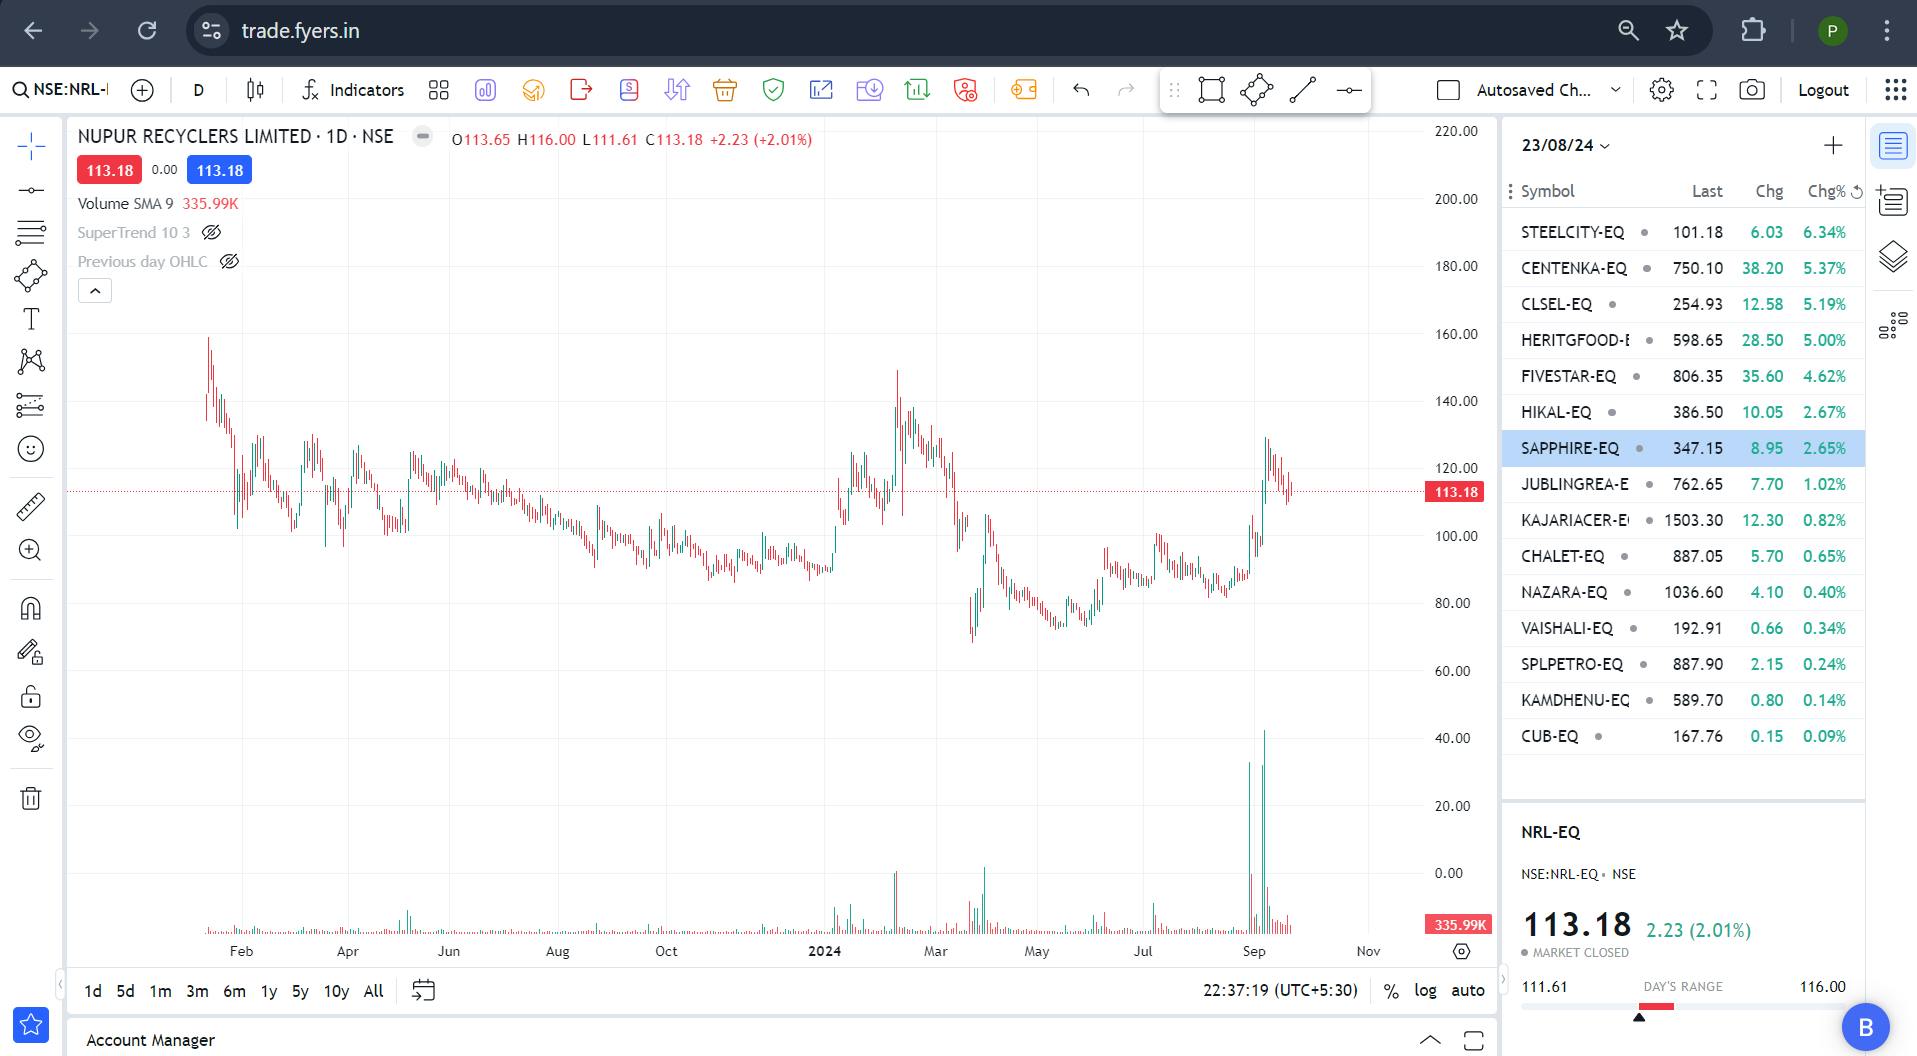This screenshot has height=1056, width=1917.
Task: Click the undo arrow
Action: point(1081,90)
